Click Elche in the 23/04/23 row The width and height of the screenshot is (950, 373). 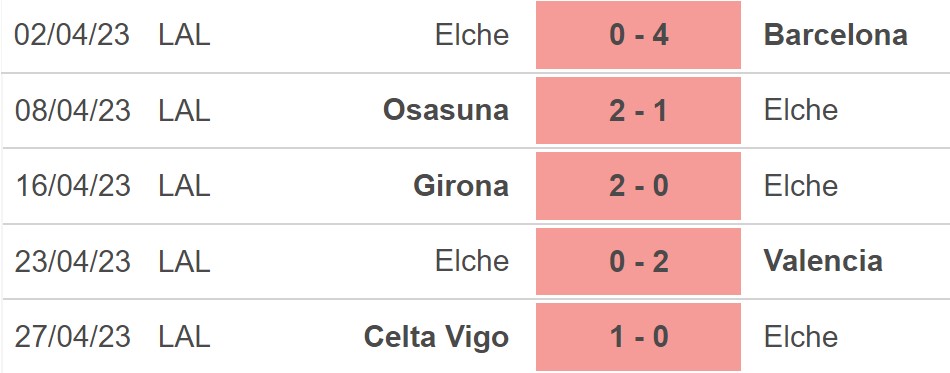click(x=472, y=261)
